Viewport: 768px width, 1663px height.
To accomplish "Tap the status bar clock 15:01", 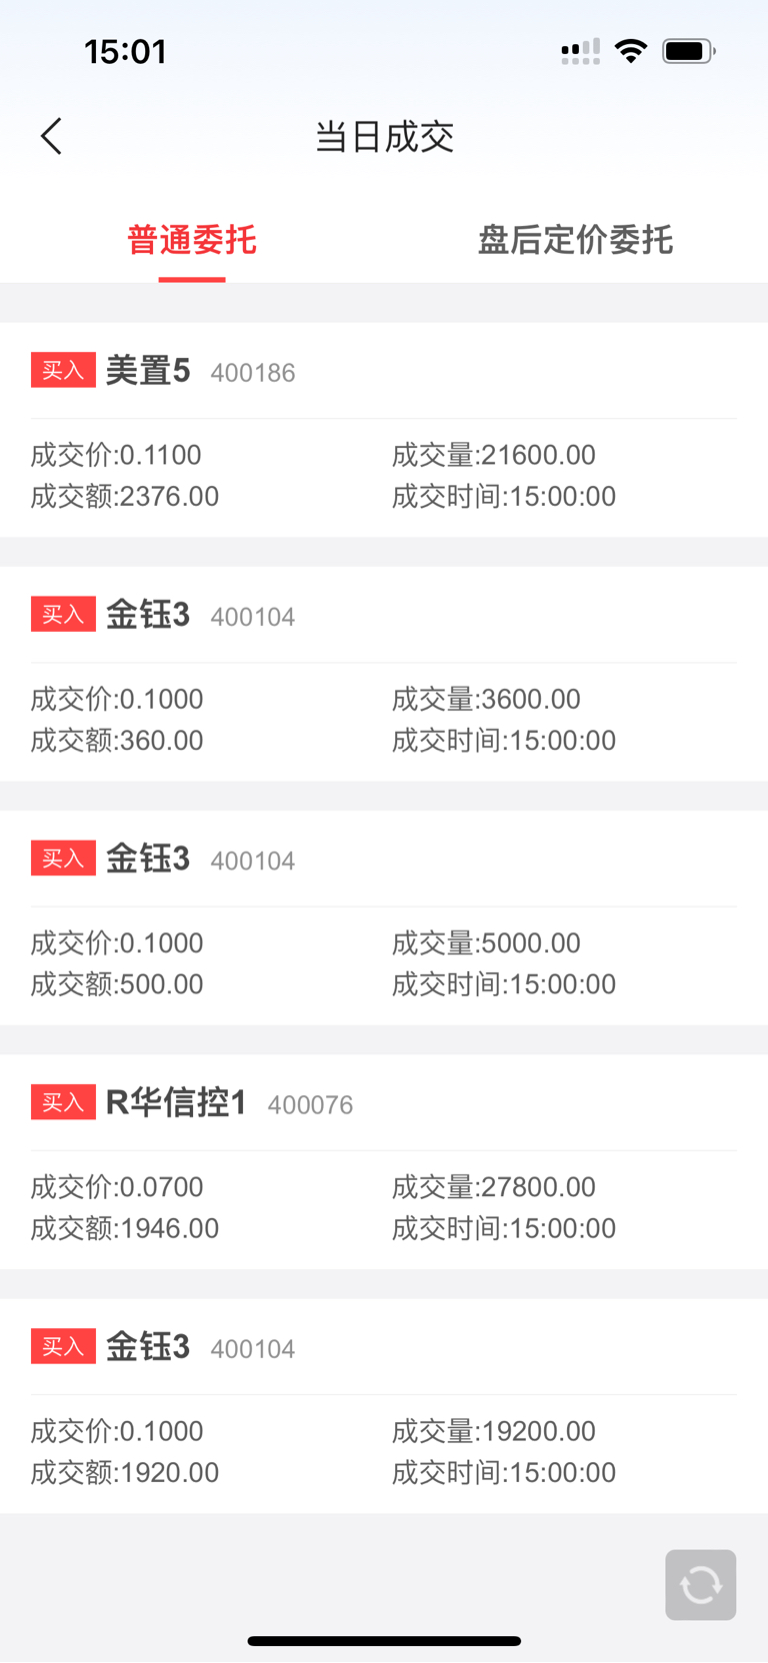I will click(x=125, y=51).
